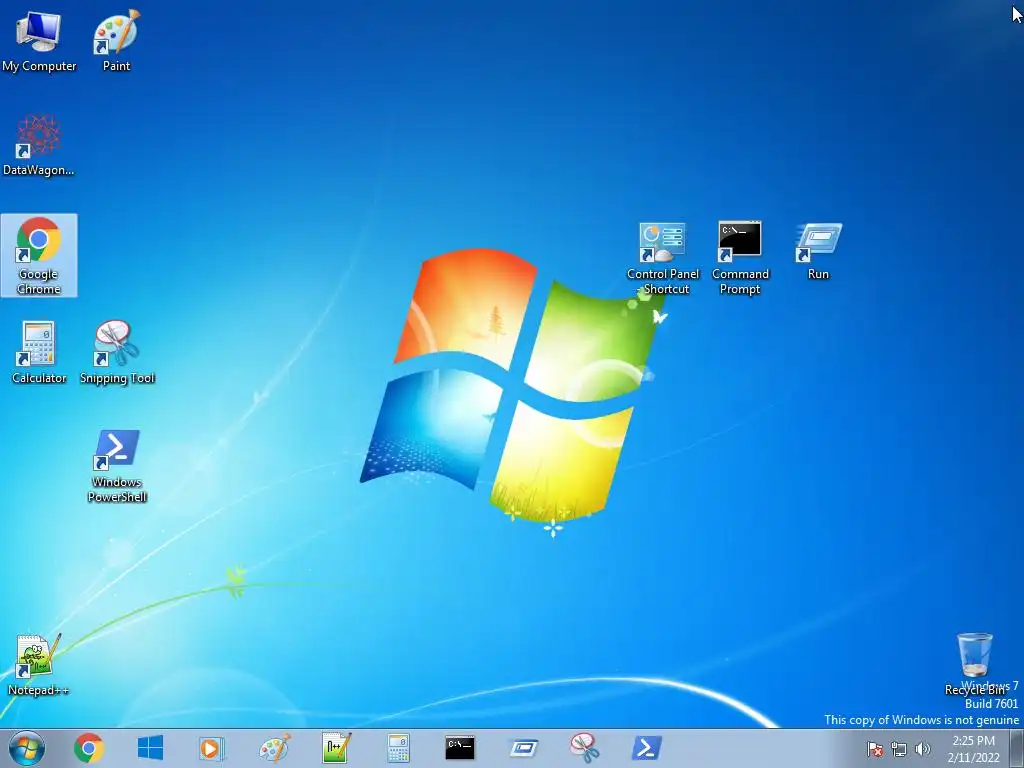
Task: Select the My Computer desktop icon
Action: point(39,40)
